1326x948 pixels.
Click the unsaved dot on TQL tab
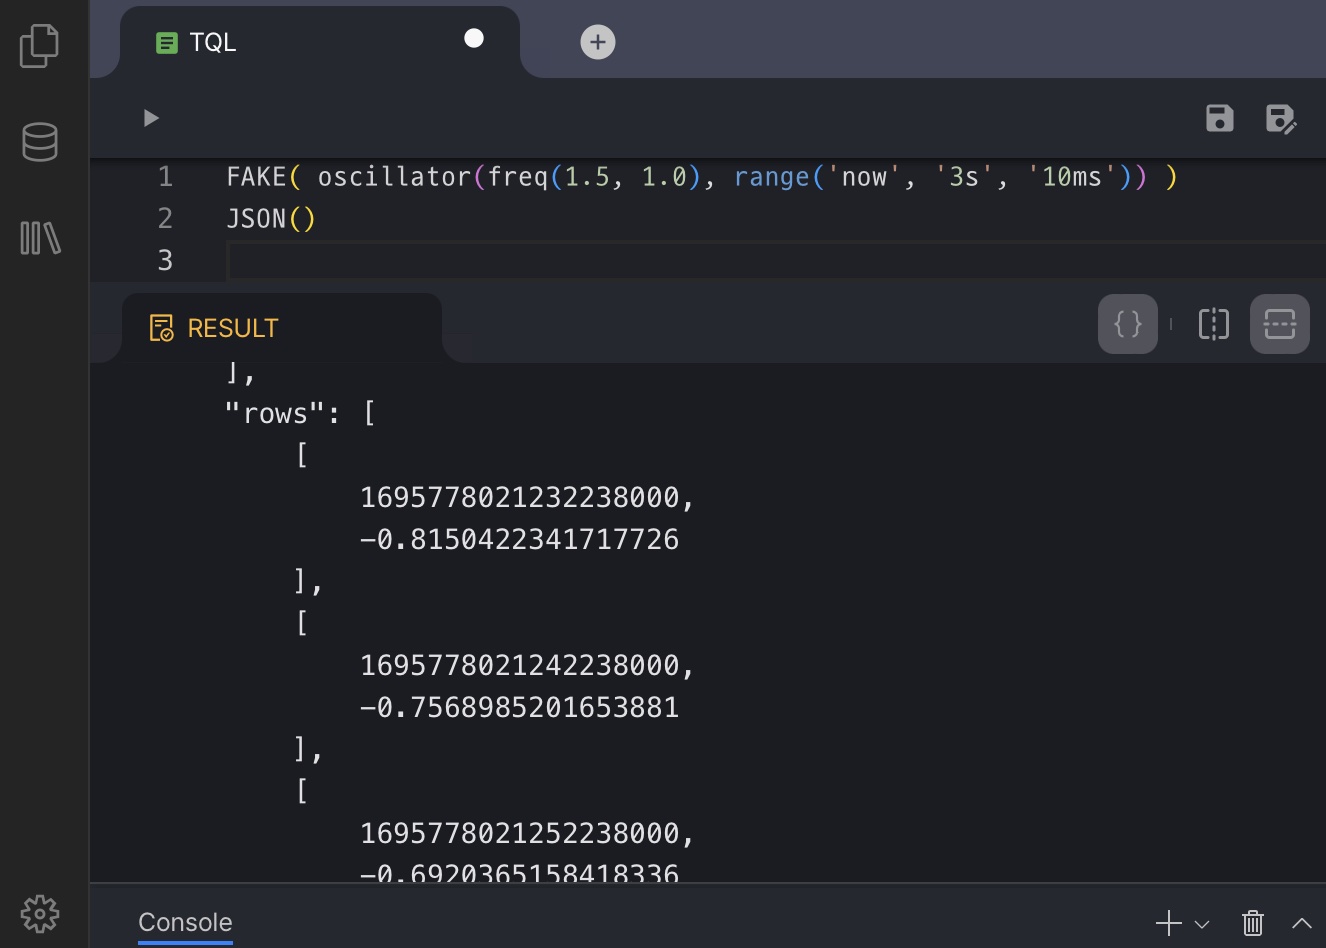click(x=474, y=38)
